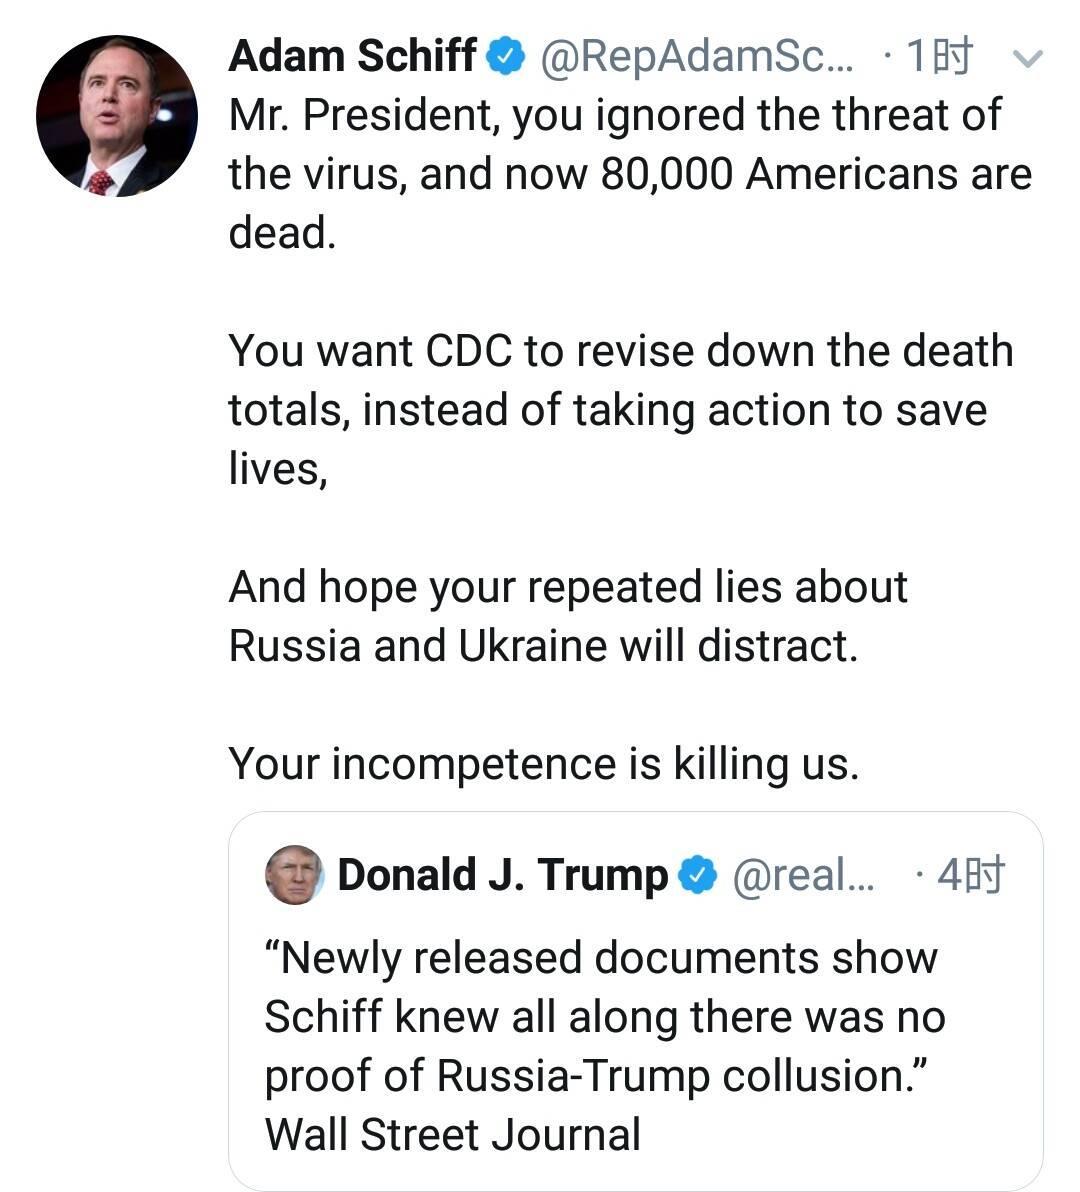
Task: Click Adam Schiff's blue verified badge
Action: [506, 57]
